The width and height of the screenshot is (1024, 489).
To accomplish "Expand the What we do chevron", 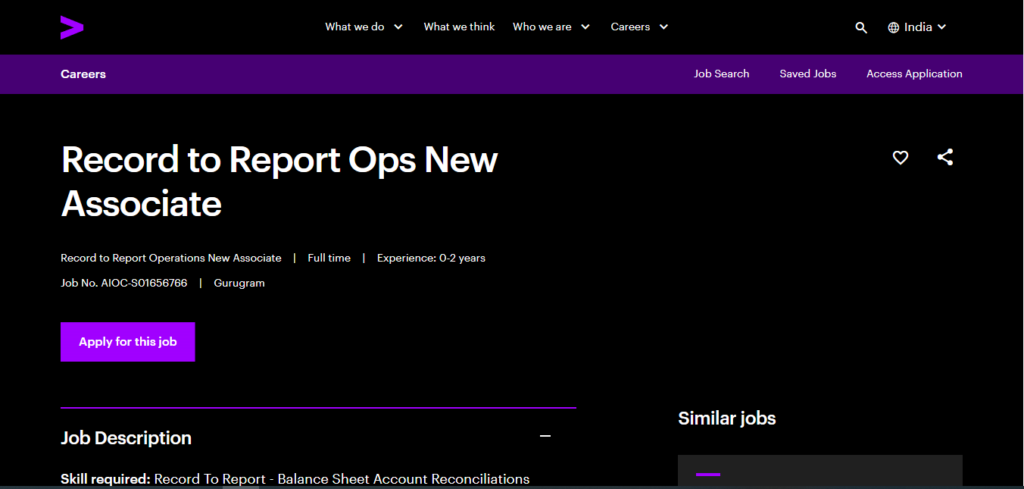I will coord(398,27).
